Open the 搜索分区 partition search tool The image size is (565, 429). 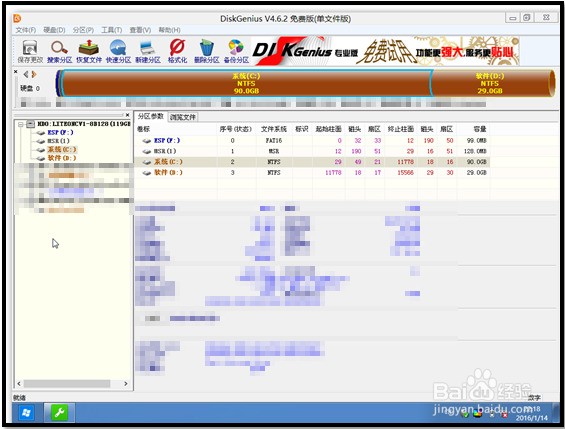pos(59,52)
